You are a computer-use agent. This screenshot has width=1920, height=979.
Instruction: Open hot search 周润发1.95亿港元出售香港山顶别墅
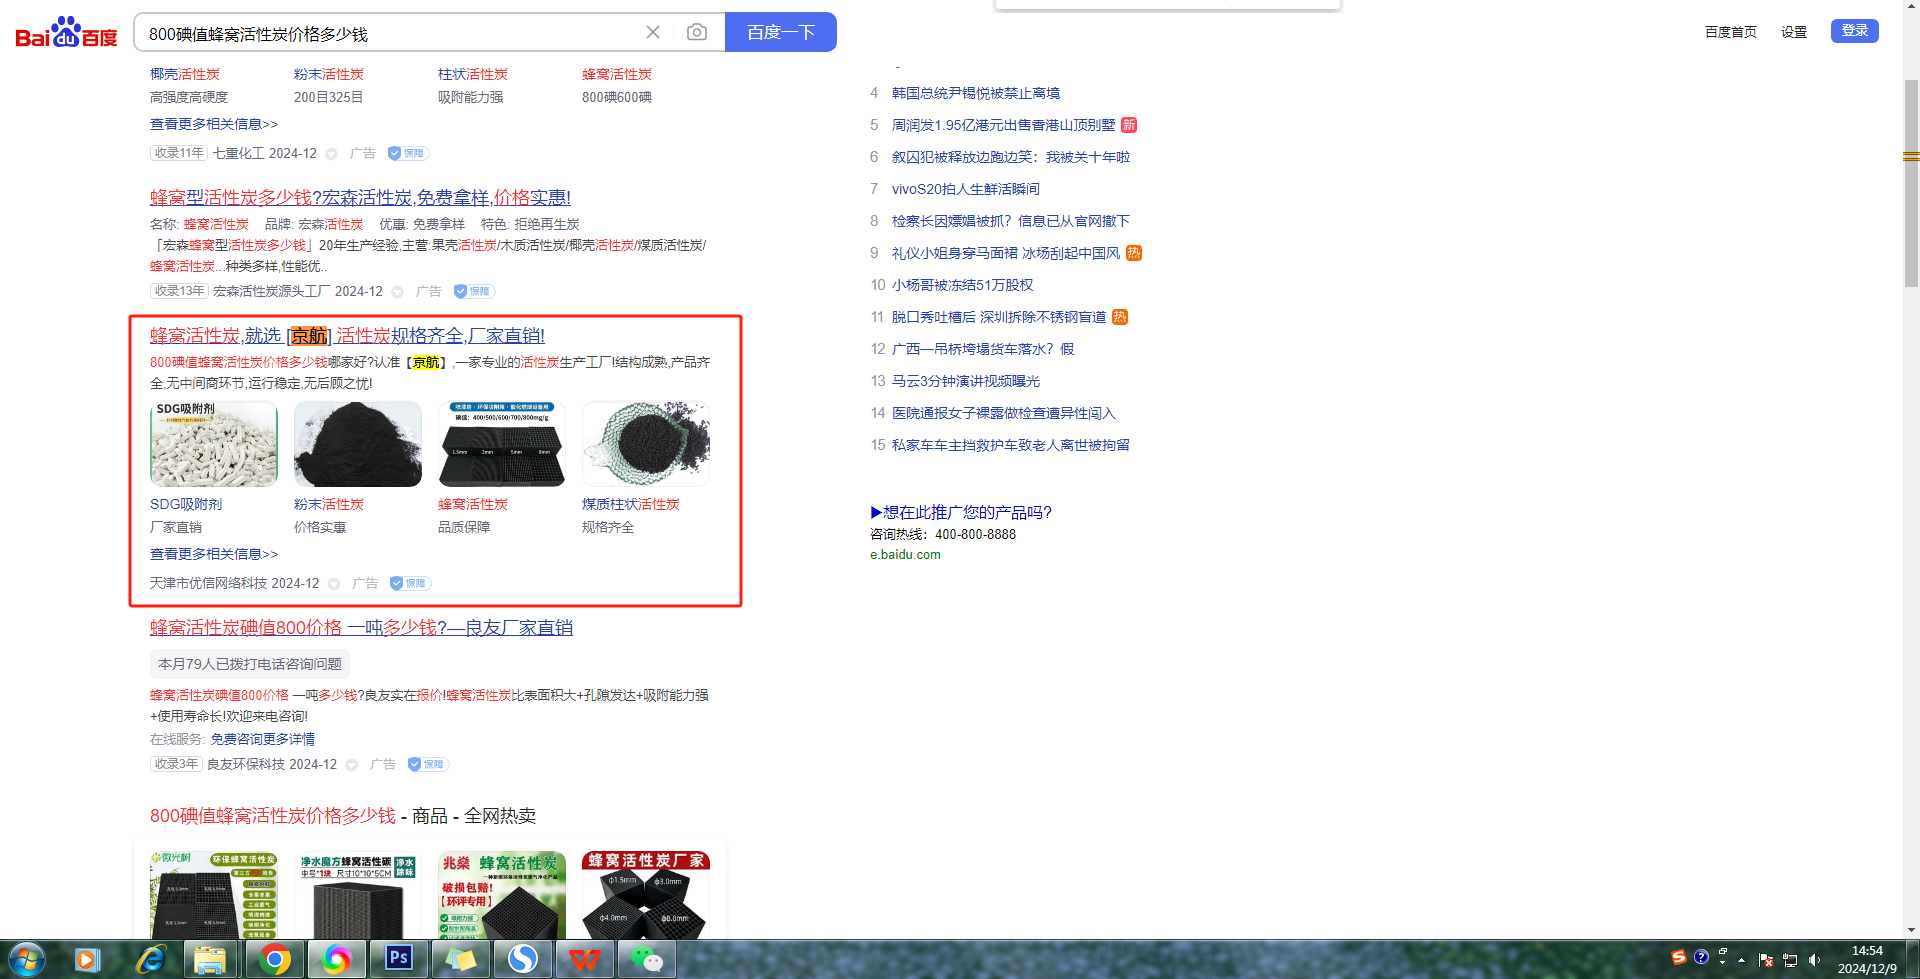coord(1003,125)
